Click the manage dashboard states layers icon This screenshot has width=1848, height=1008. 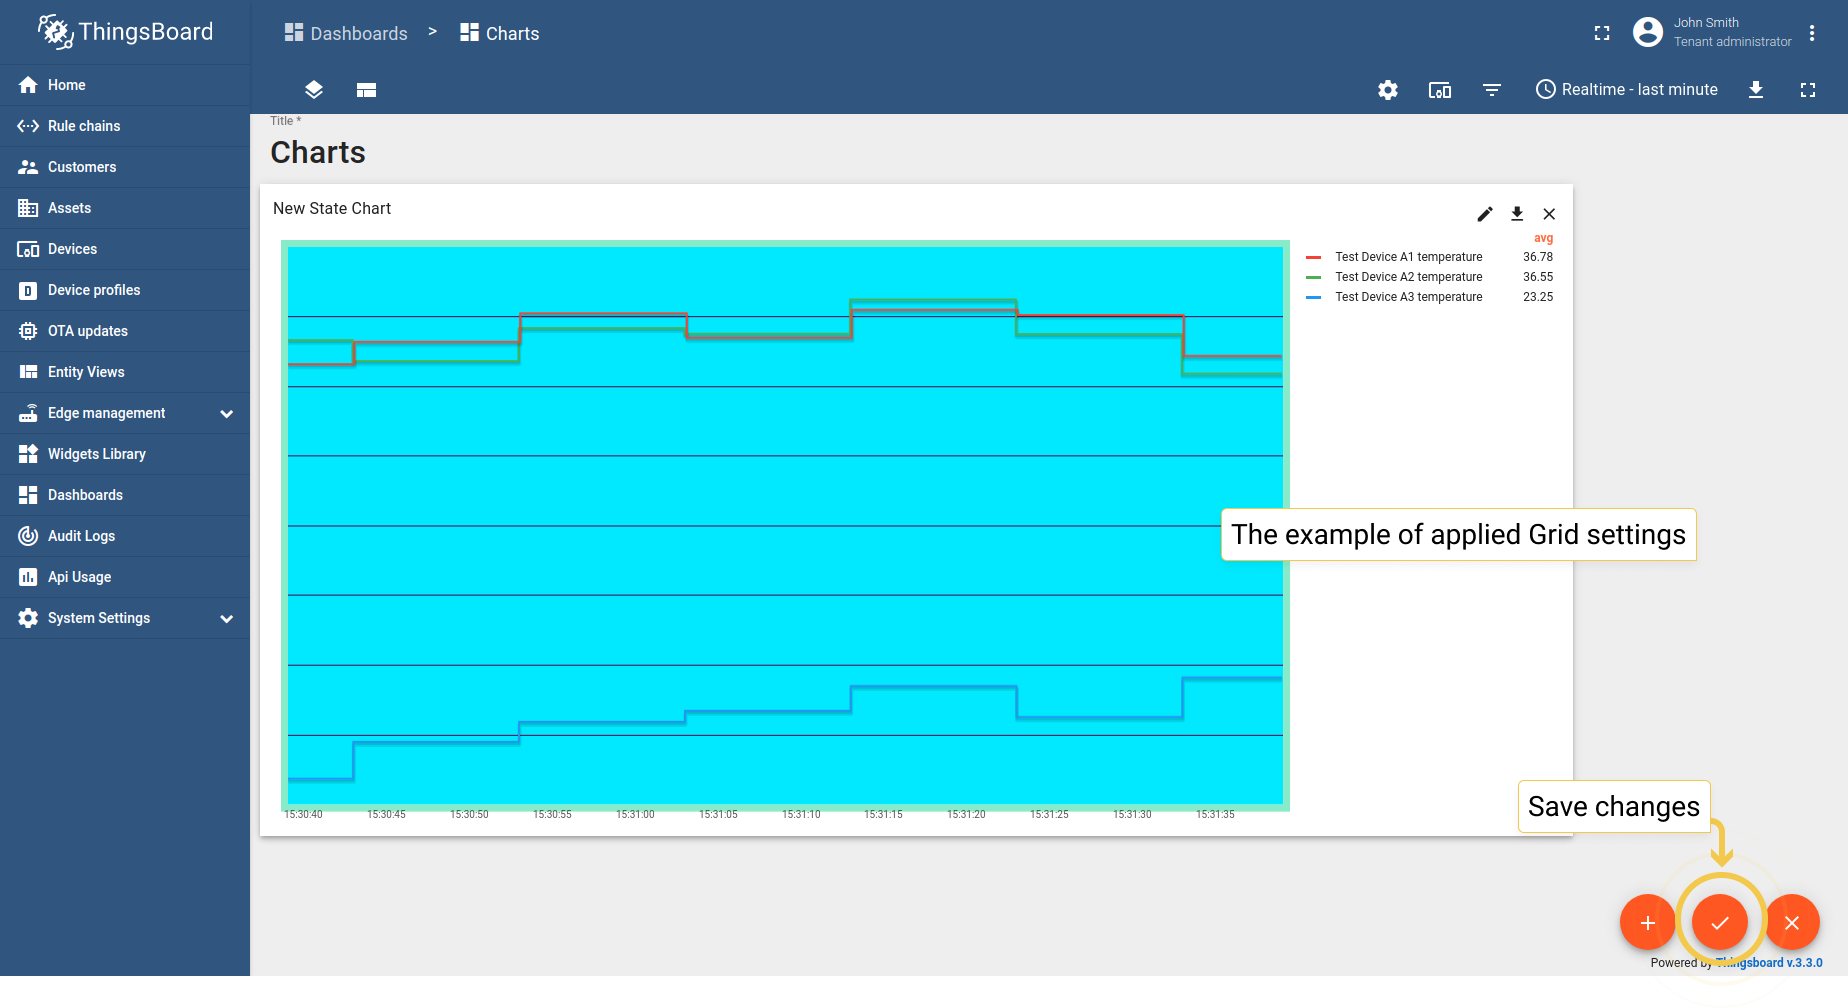(314, 90)
